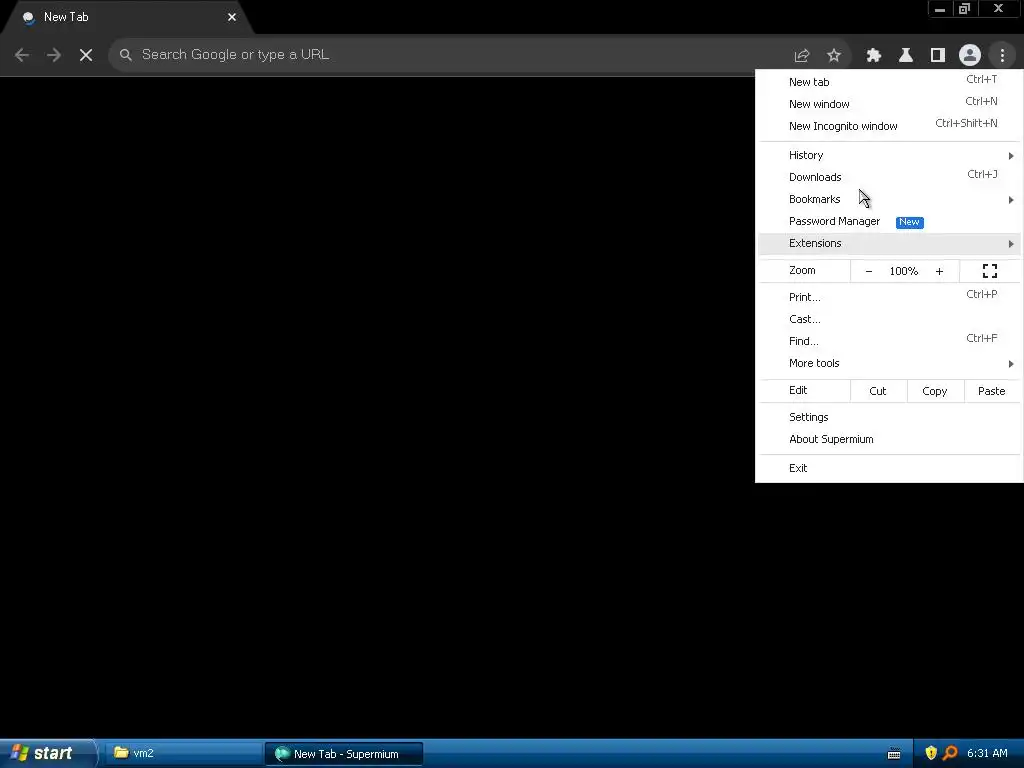Click the share page icon
1024x768 pixels.
(x=802, y=55)
